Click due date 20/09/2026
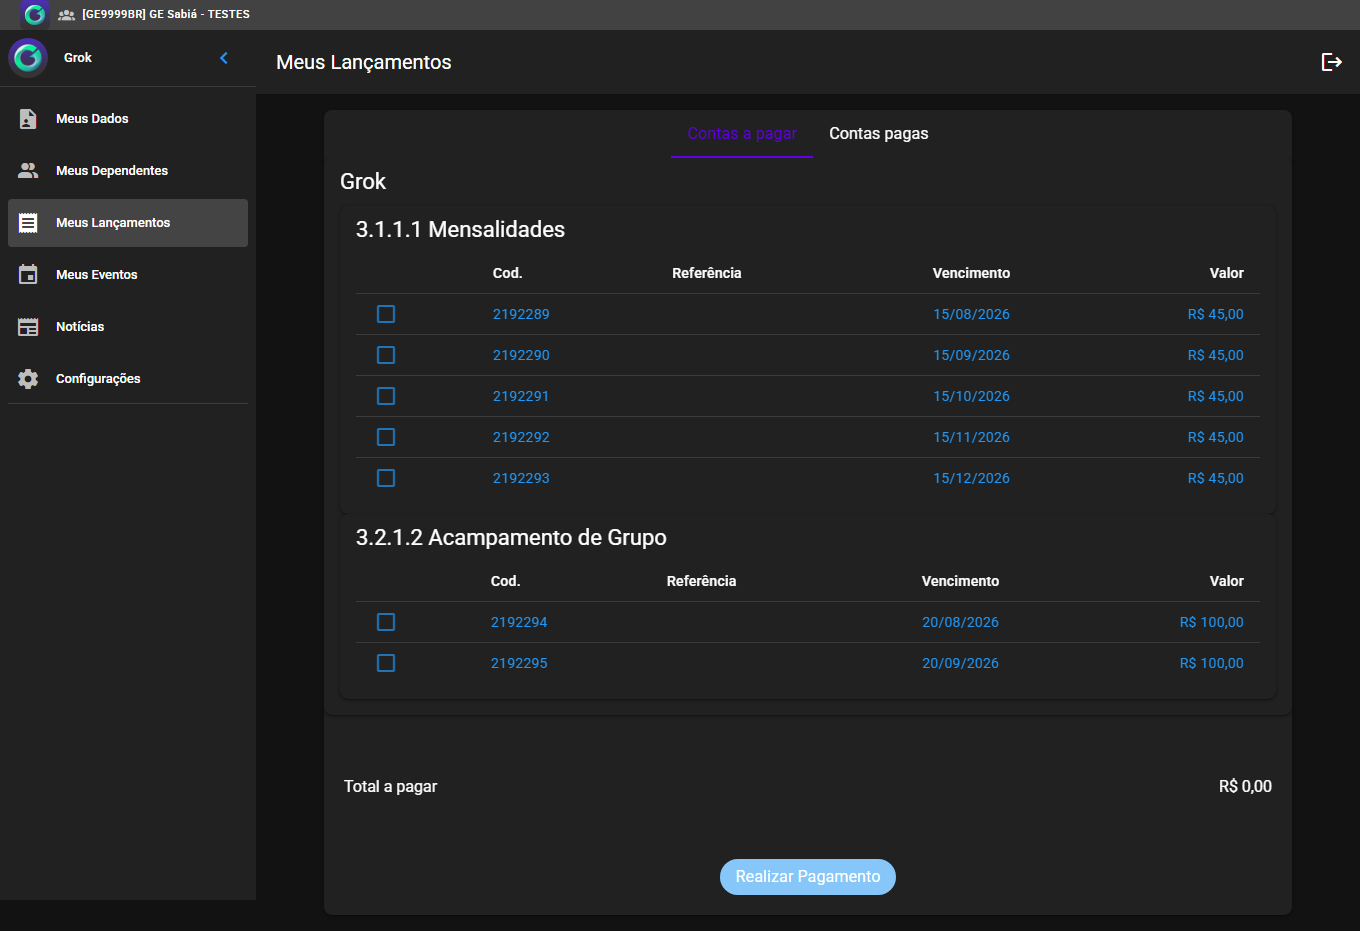The height and width of the screenshot is (931, 1360). click(x=960, y=663)
